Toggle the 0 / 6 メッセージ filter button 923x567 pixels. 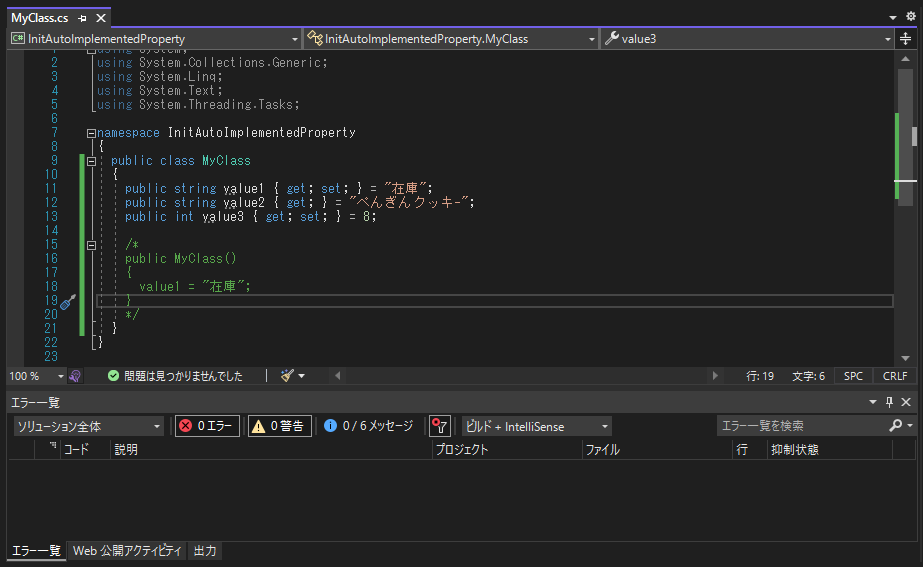pos(369,426)
